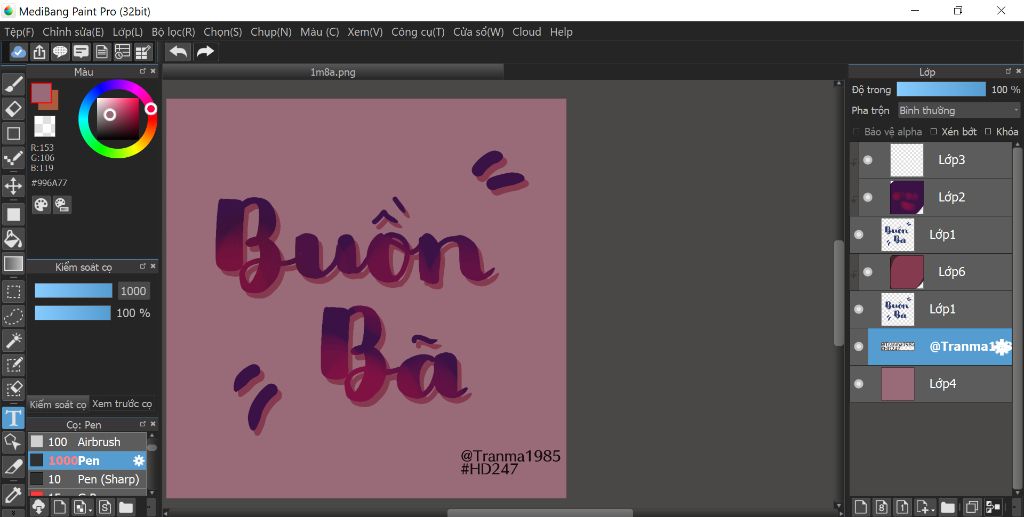
Task: Select the Airbrush brush
Action: point(87,442)
